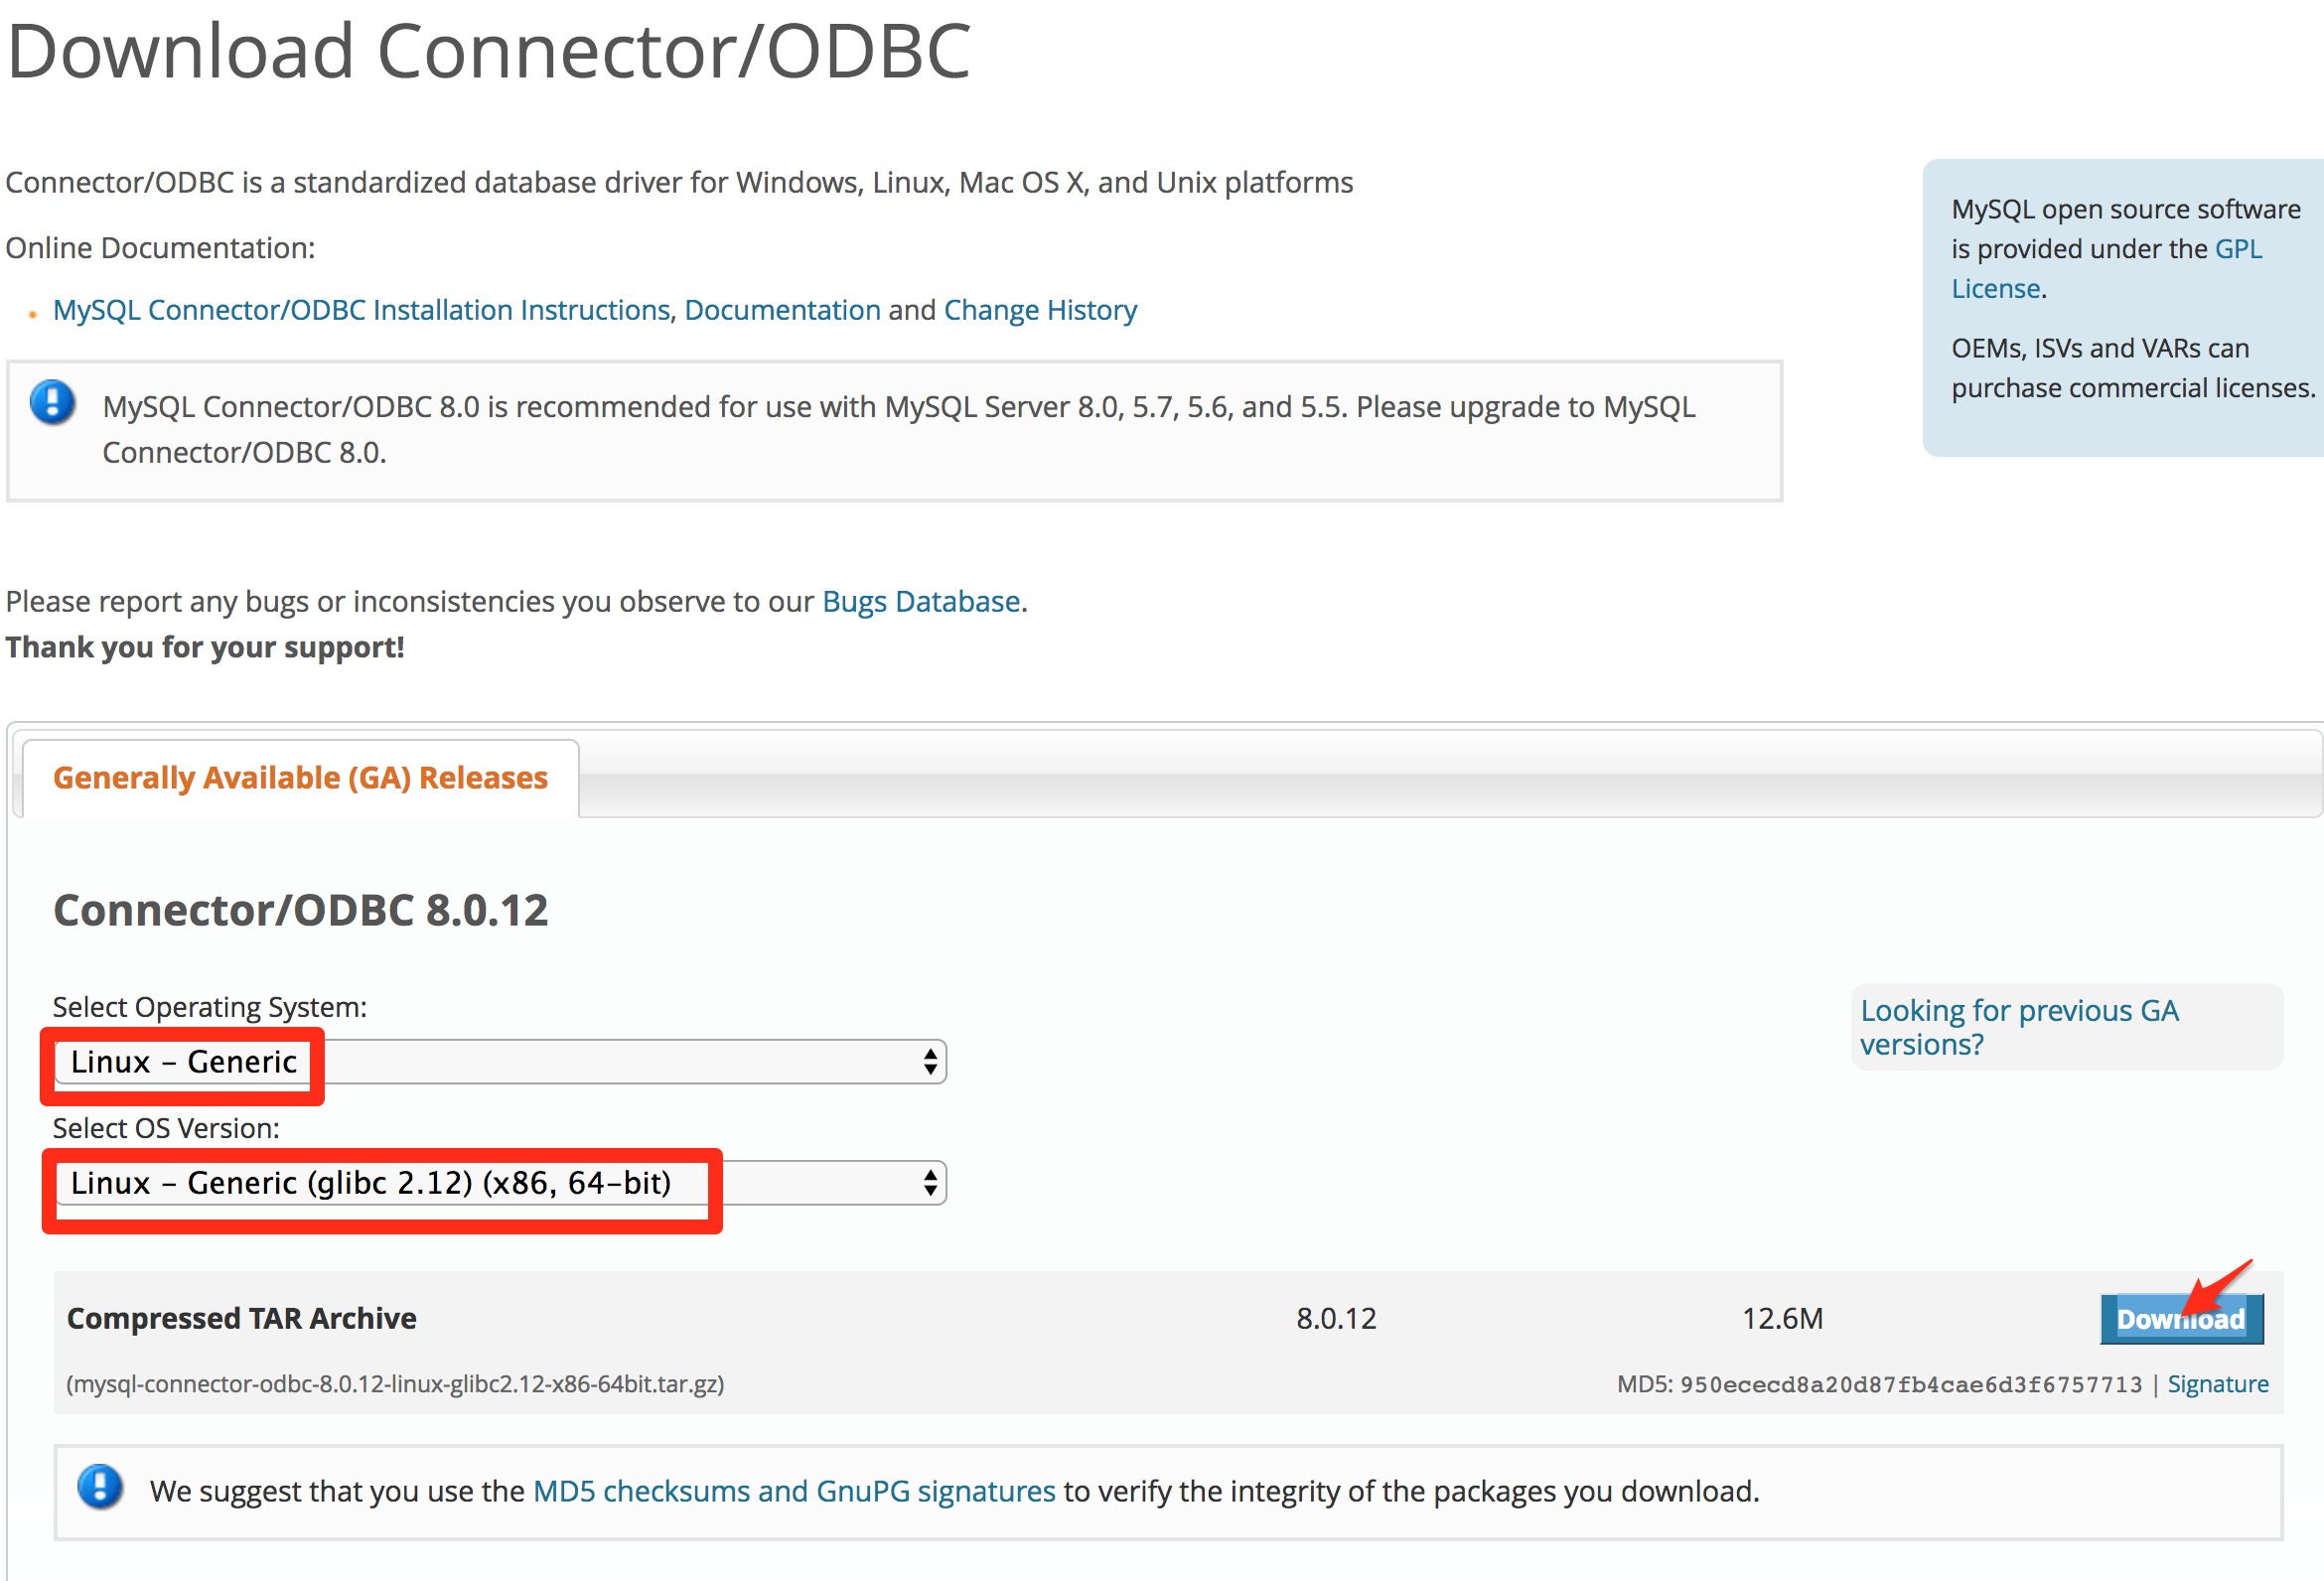Open the Change History link
This screenshot has height=1581, width=2324.
1040,310
